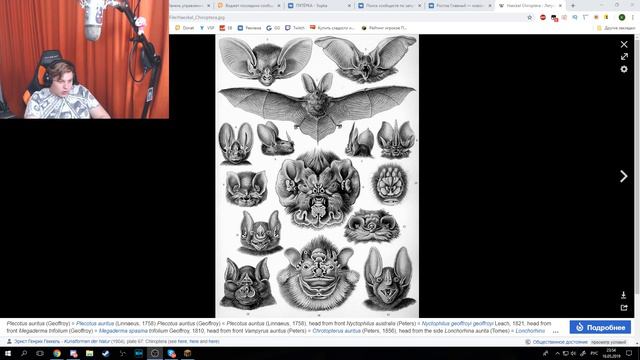Image resolution: width=640 pixels, height=360 pixels.
Task: Open the GG bookmark
Action: click(x=273, y=28)
